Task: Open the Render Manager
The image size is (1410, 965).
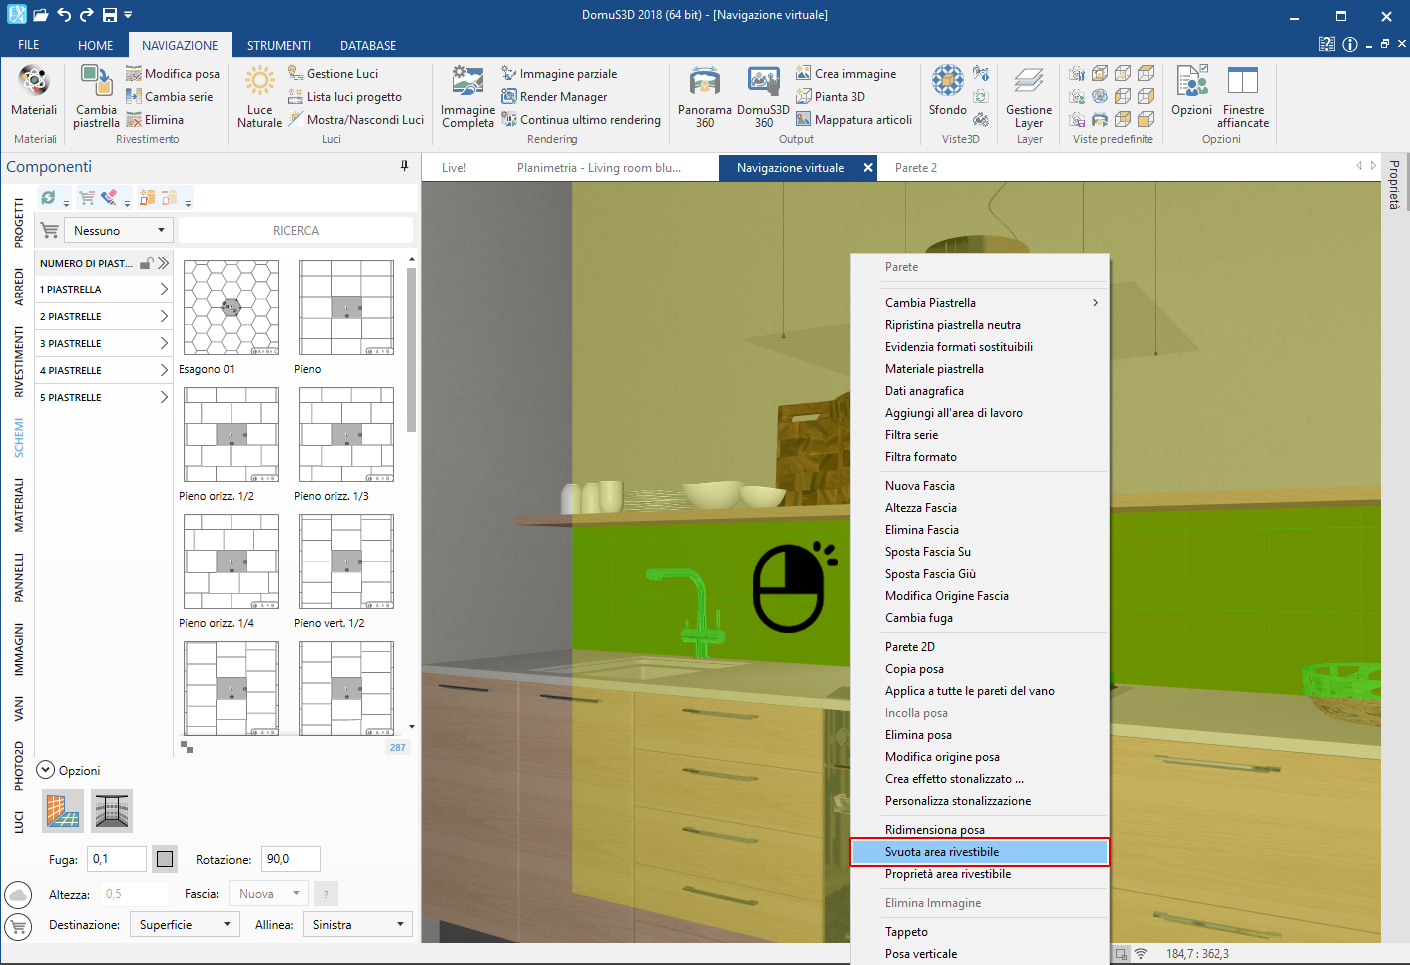Action: pyautogui.click(x=554, y=97)
